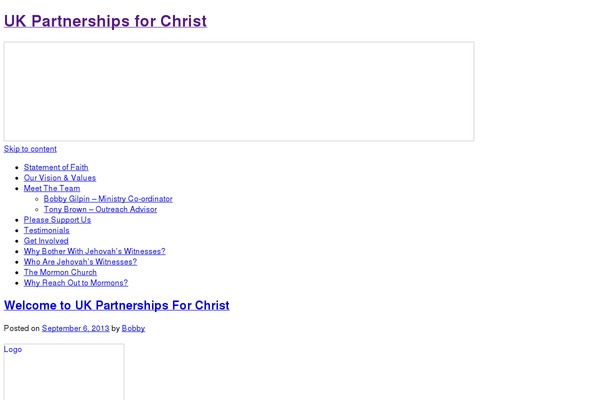This screenshot has width=600, height=400.
Task: Select Bobby Gilpin – Ministry Co-ordinator submenu link
Action: pos(106,199)
